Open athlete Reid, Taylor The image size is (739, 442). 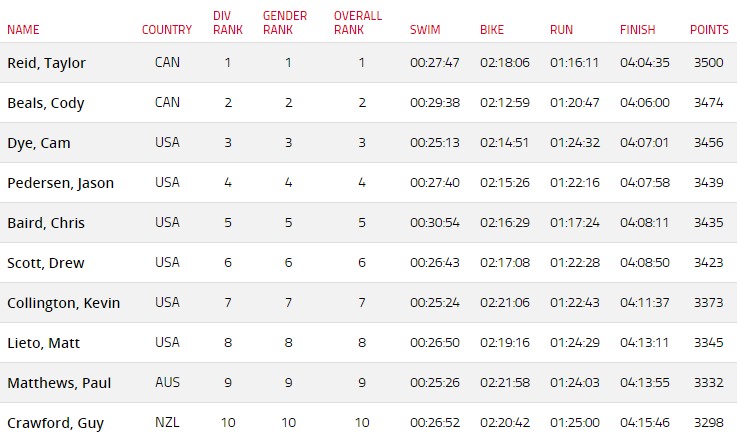(x=46, y=63)
